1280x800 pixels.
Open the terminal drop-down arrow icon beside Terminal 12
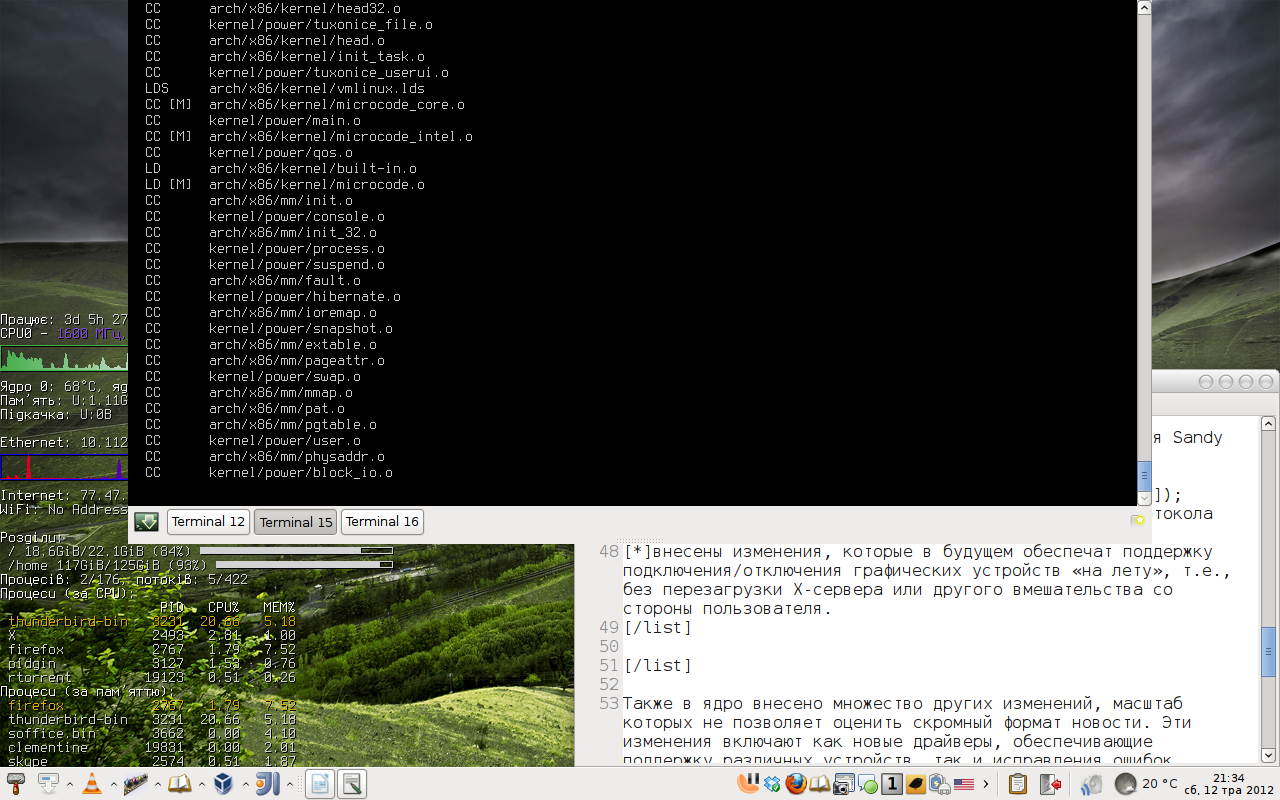point(146,521)
